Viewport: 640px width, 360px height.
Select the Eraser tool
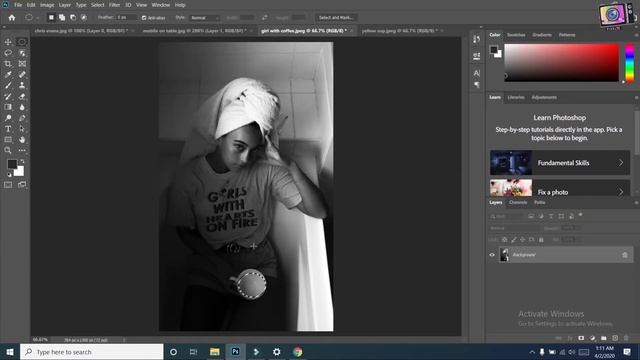pyautogui.click(x=22, y=96)
